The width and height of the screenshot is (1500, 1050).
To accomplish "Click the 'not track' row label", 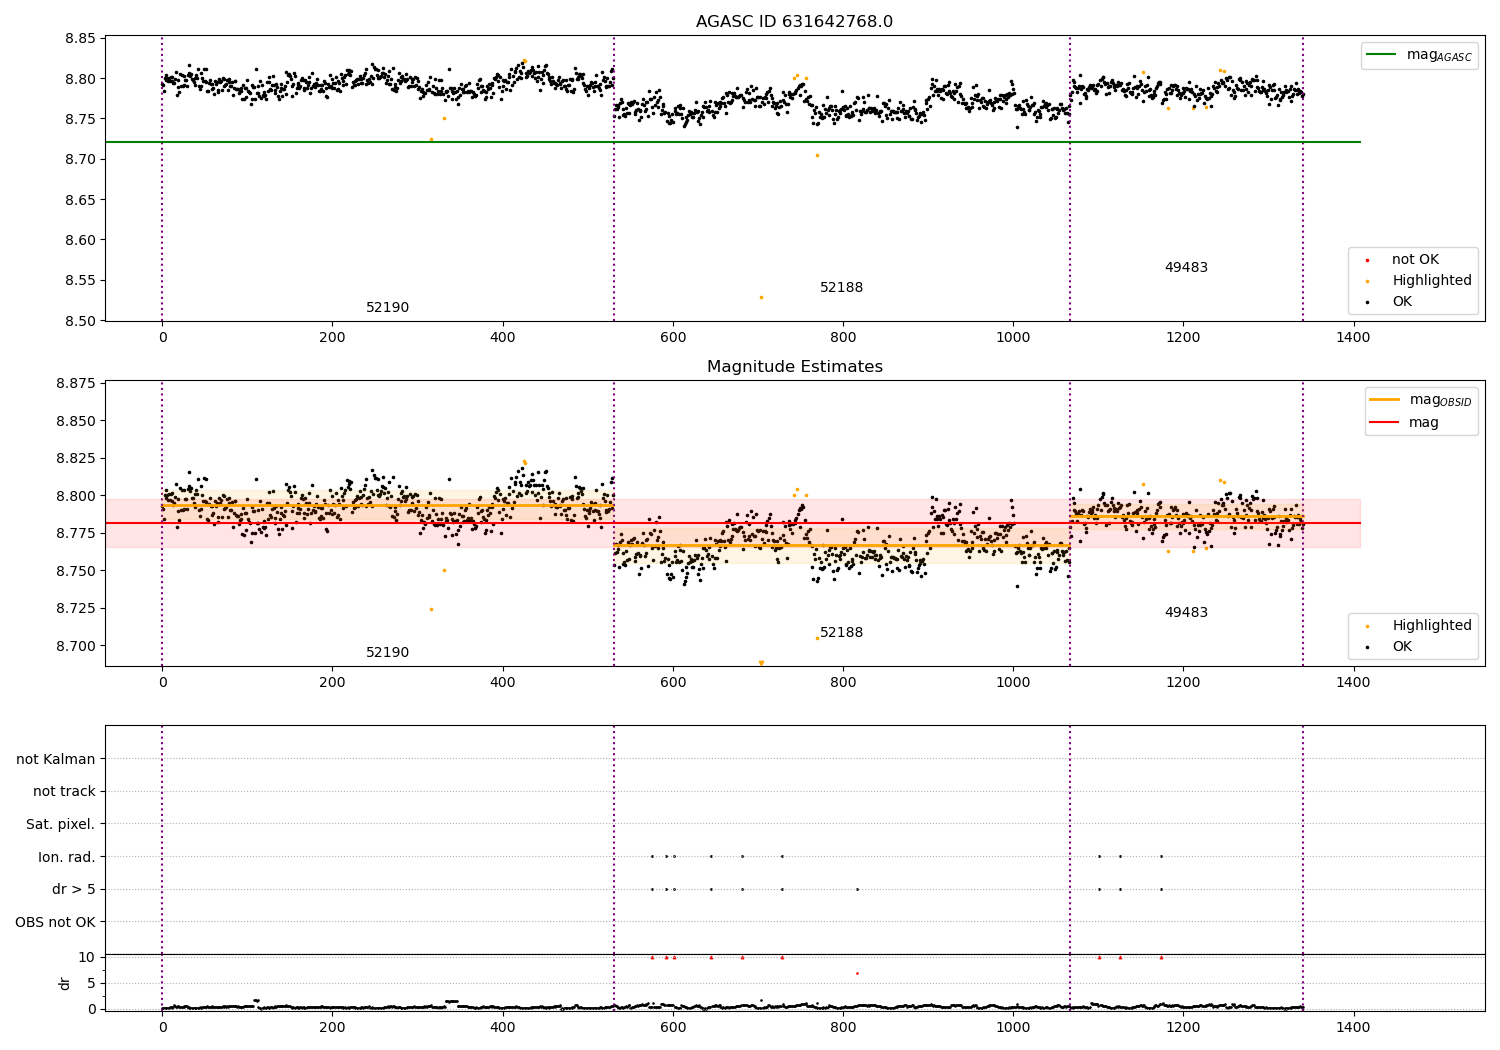I will point(64,791).
